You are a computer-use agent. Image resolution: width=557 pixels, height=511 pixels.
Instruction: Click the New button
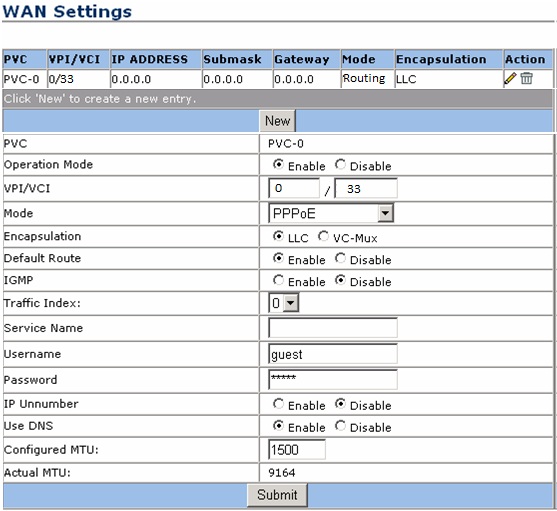tap(277, 121)
